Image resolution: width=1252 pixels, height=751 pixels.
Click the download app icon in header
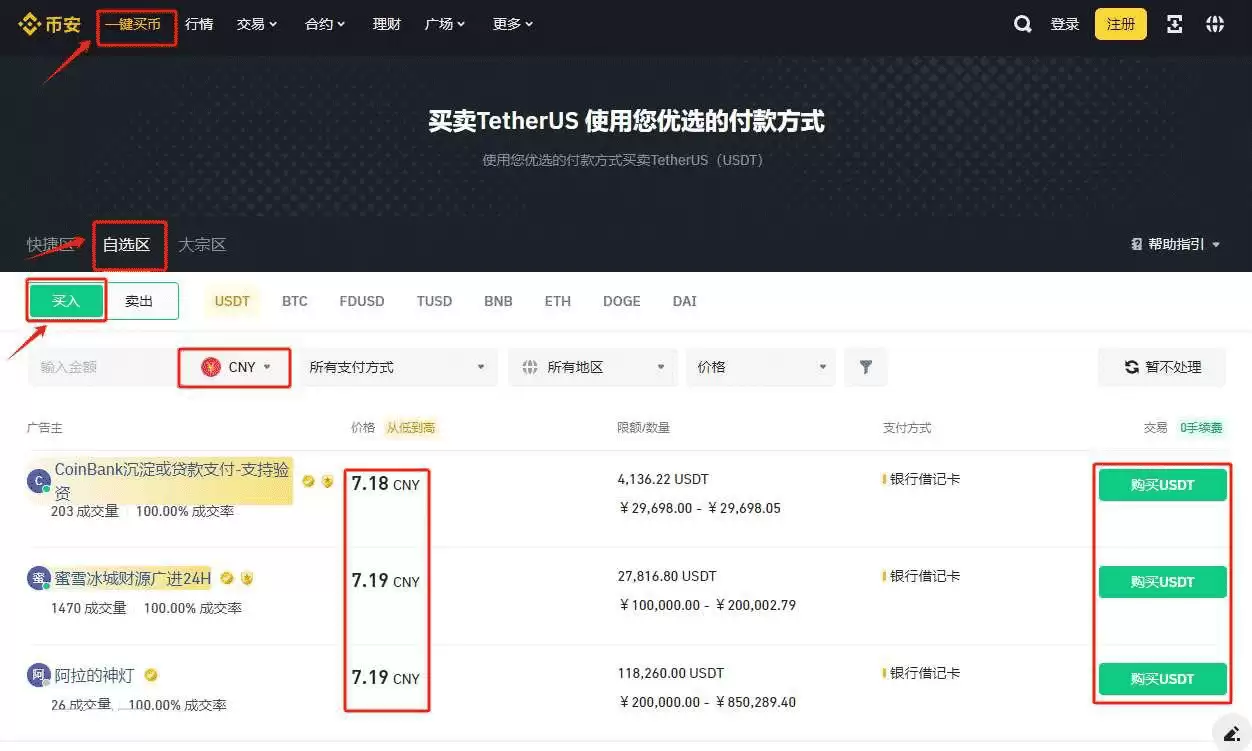[1175, 23]
